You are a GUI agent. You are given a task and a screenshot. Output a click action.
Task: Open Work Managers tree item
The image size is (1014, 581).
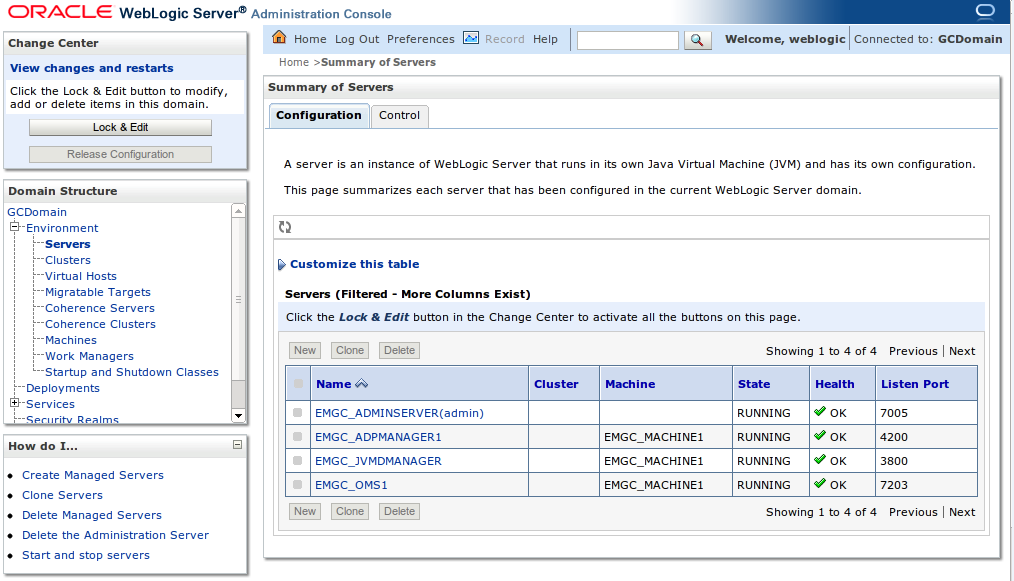click(x=89, y=356)
